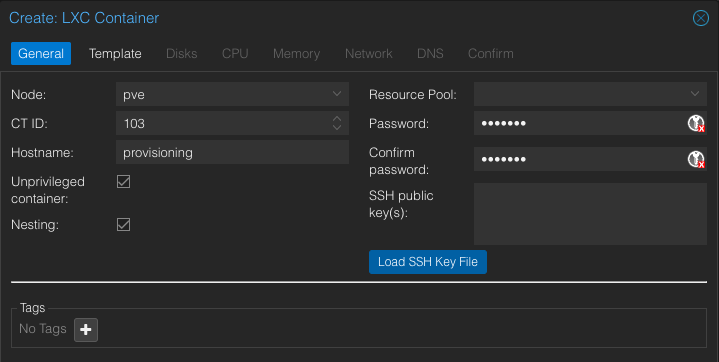719x362 pixels.
Task: Open the Disks tab
Action: (x=182, y=53)
